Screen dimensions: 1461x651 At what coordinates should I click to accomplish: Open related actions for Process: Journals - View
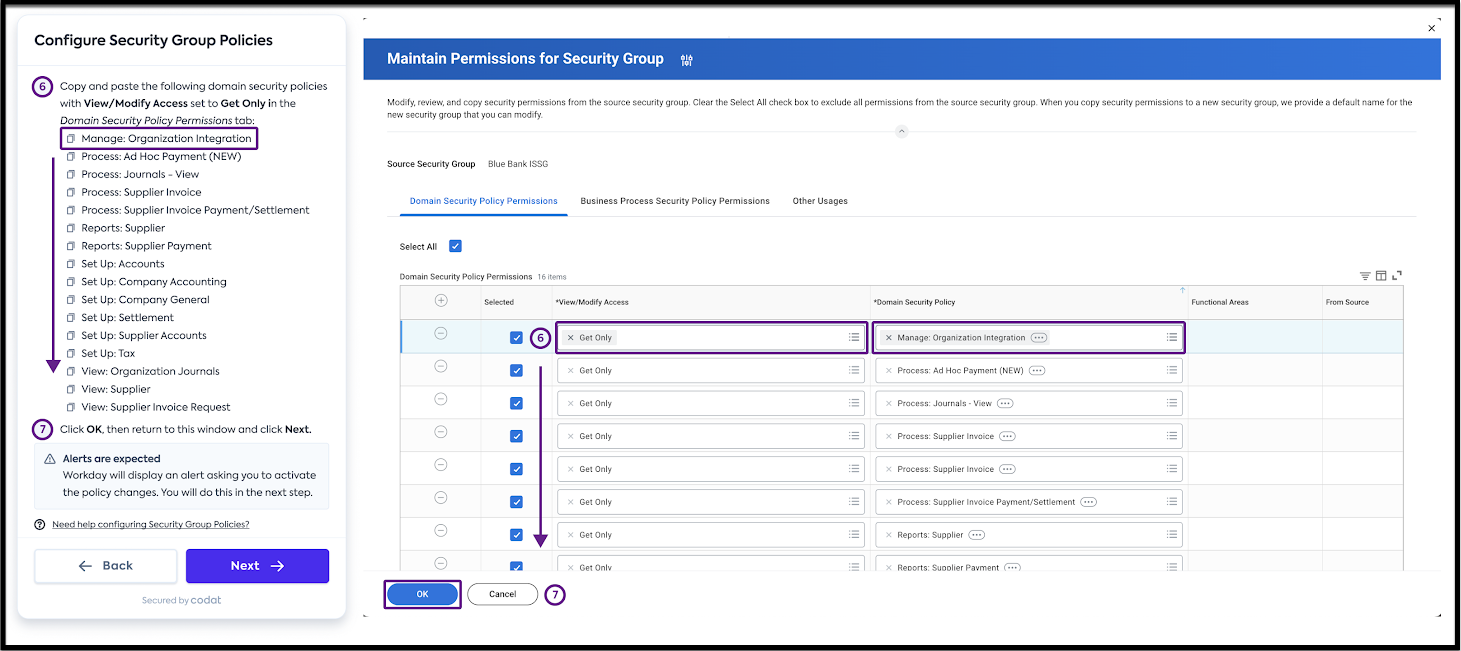[x=1005, y=404]
